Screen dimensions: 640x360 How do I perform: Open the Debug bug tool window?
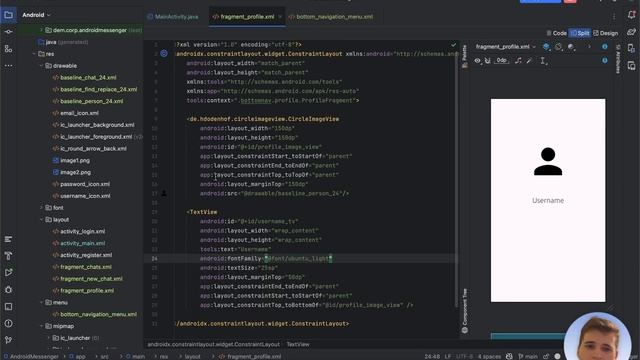click(x=8, y=289)
